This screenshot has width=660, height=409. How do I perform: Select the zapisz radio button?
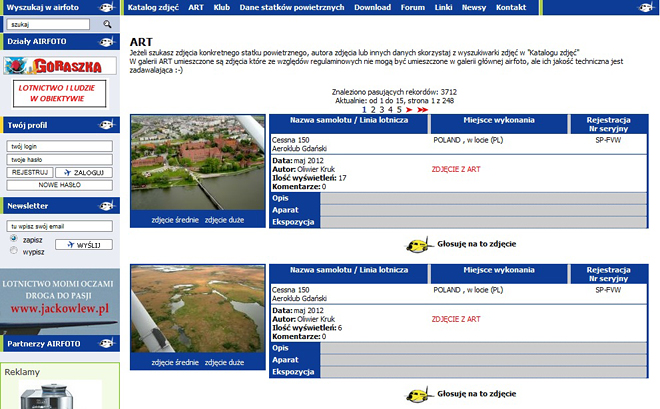14,239
